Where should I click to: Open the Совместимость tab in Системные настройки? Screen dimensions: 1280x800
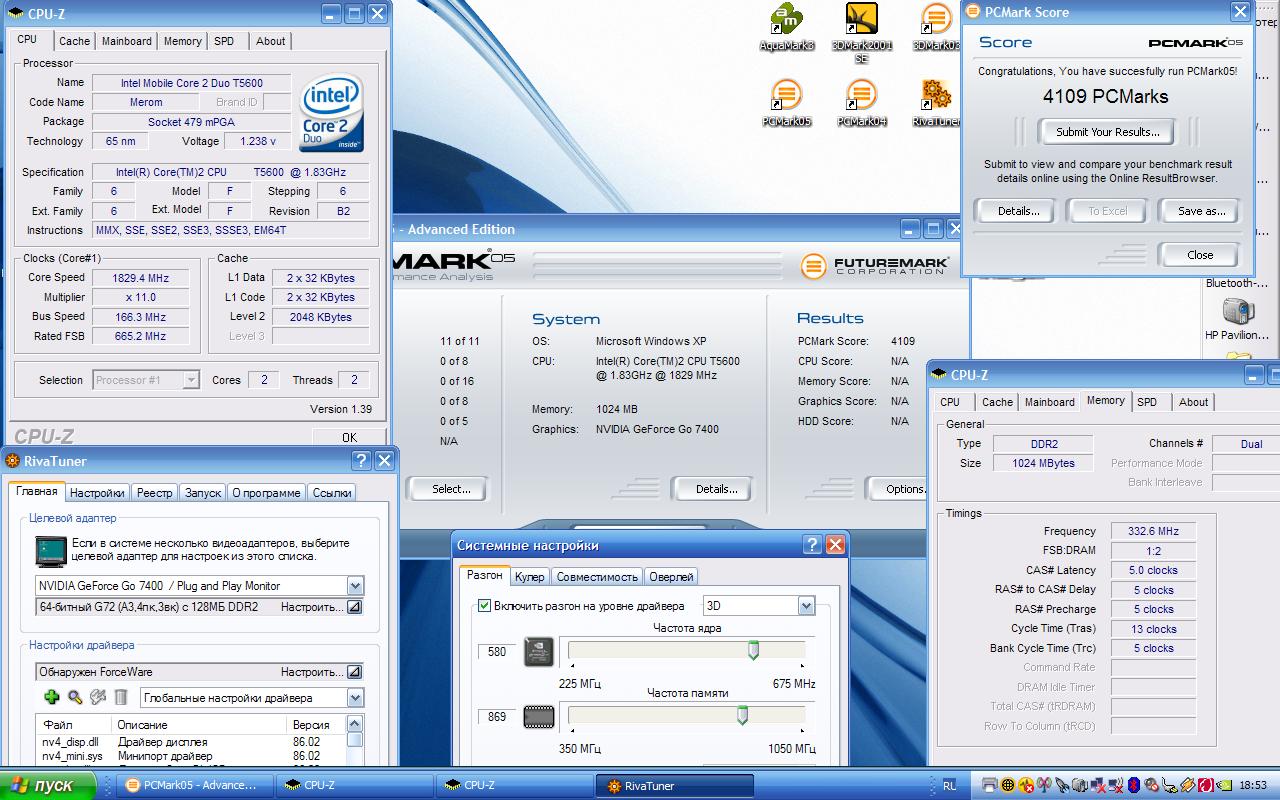pyautogui.click(x=597, y=577)
